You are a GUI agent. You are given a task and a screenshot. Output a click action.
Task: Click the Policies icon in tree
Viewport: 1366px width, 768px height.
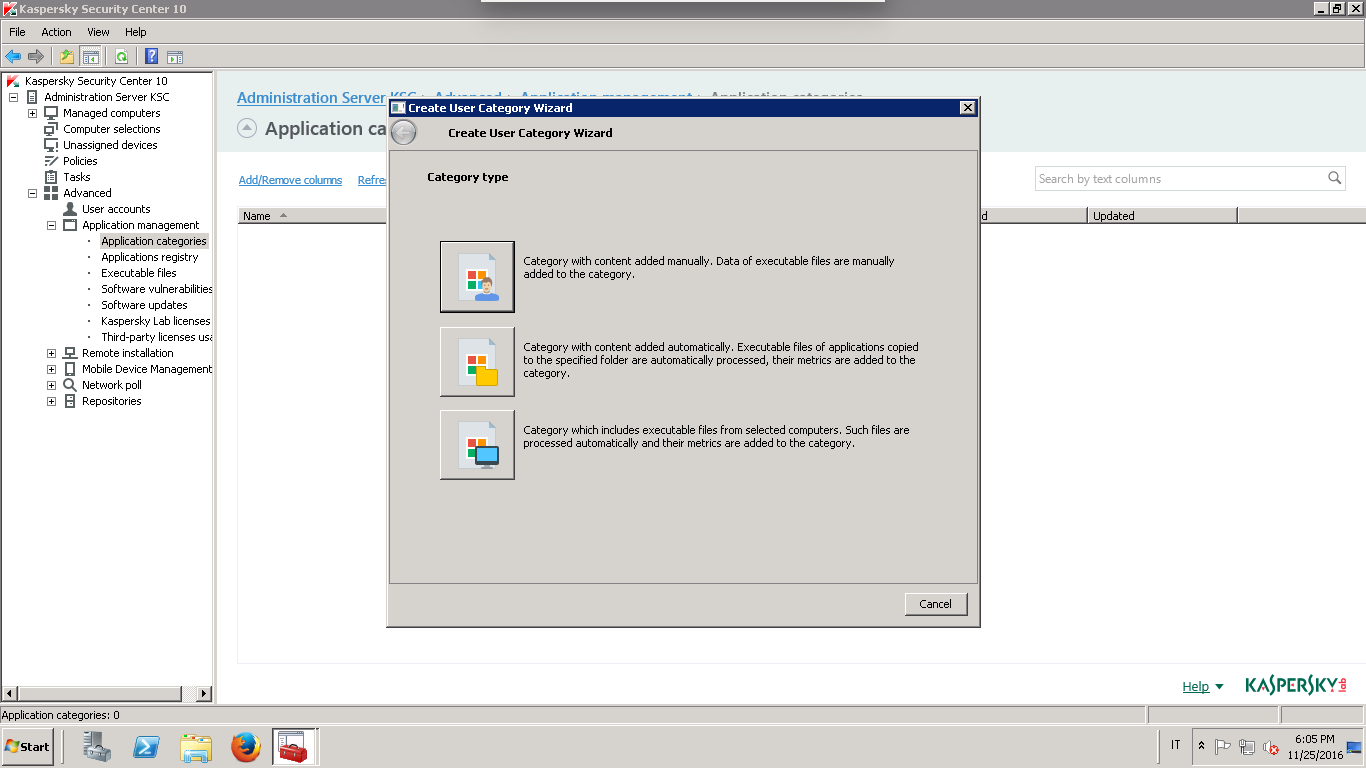(51, 161)
